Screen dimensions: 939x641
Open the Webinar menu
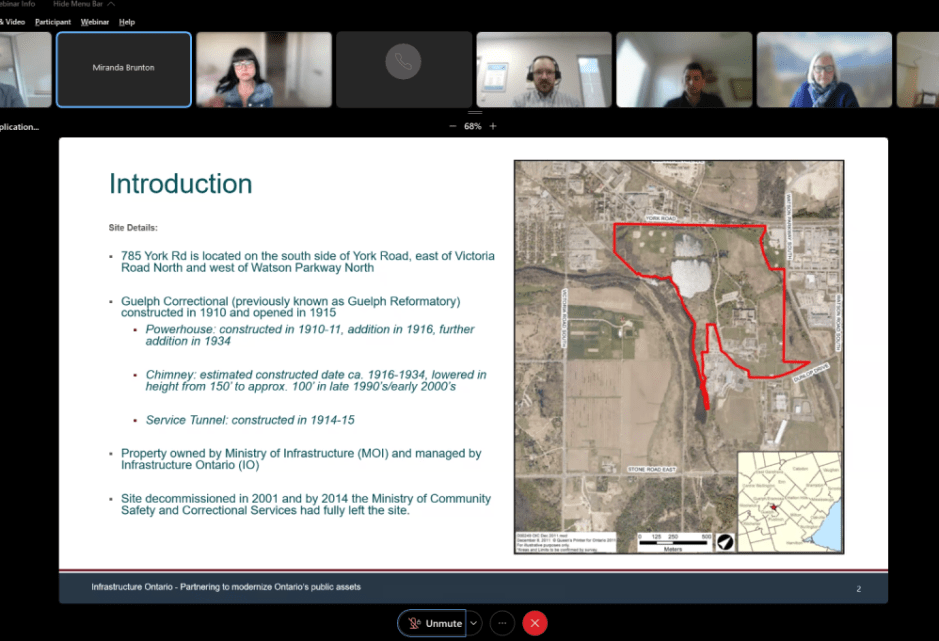[x=95, y=22]
